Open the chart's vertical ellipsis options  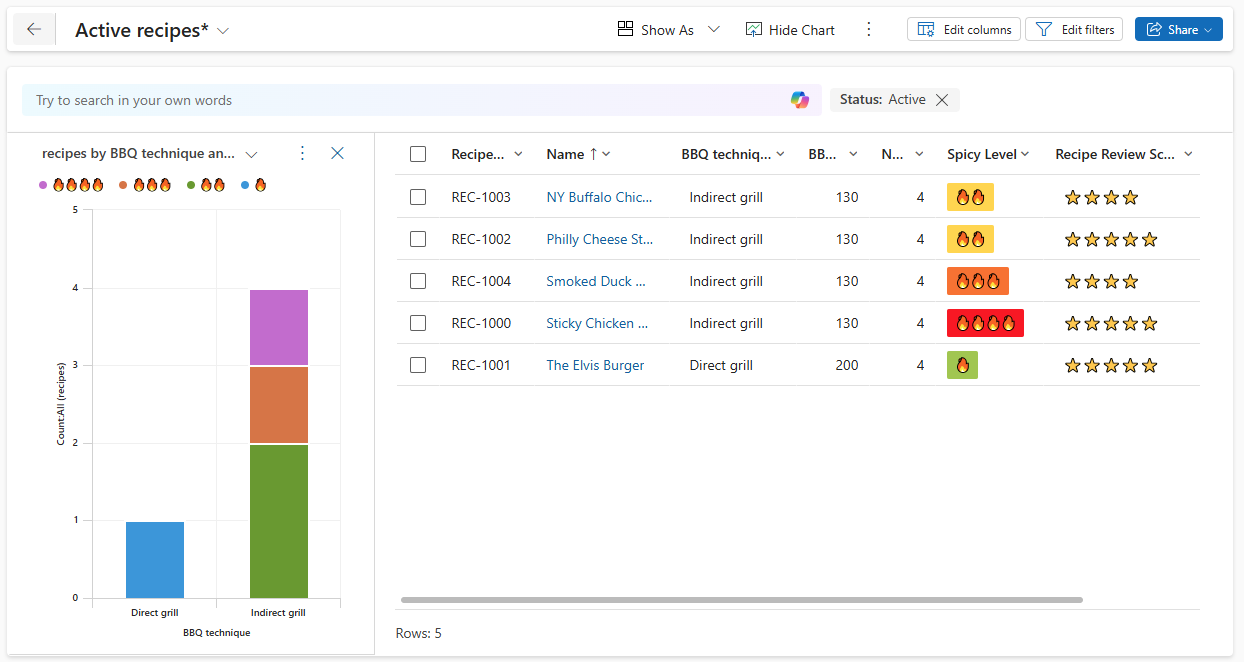pyautogui.click(x=302, y=153)
